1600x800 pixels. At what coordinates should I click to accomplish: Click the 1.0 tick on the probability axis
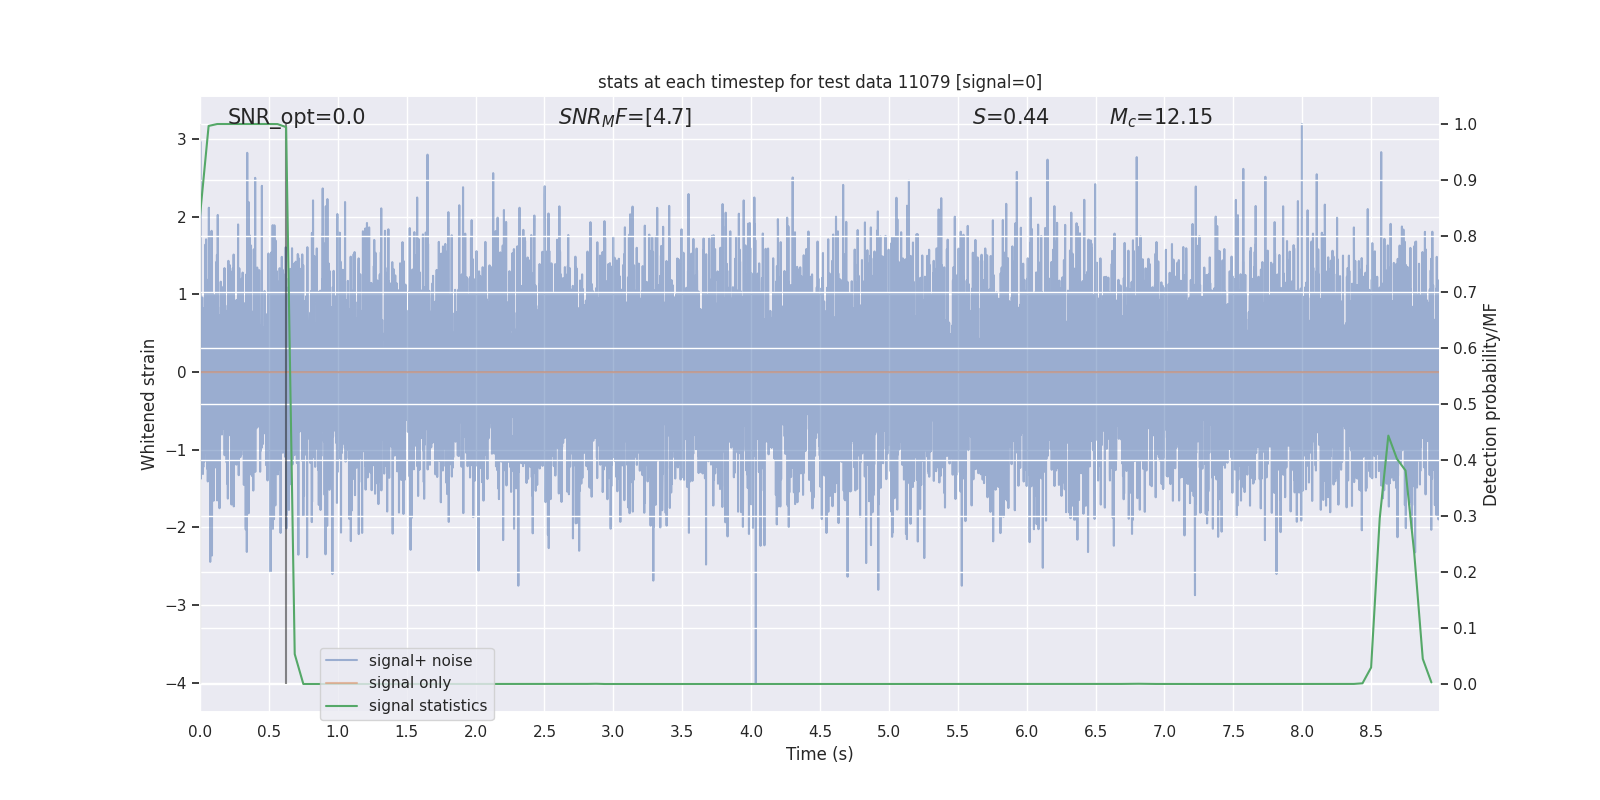pos(1465,125)
